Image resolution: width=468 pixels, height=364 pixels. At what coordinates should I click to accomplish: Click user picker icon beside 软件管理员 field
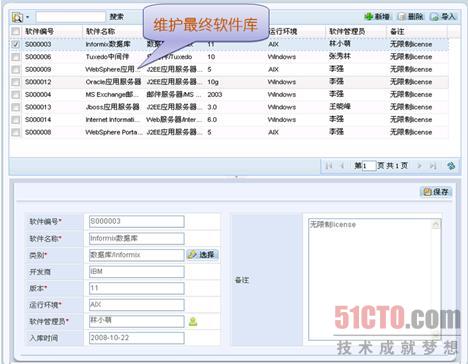click(193, 322)
